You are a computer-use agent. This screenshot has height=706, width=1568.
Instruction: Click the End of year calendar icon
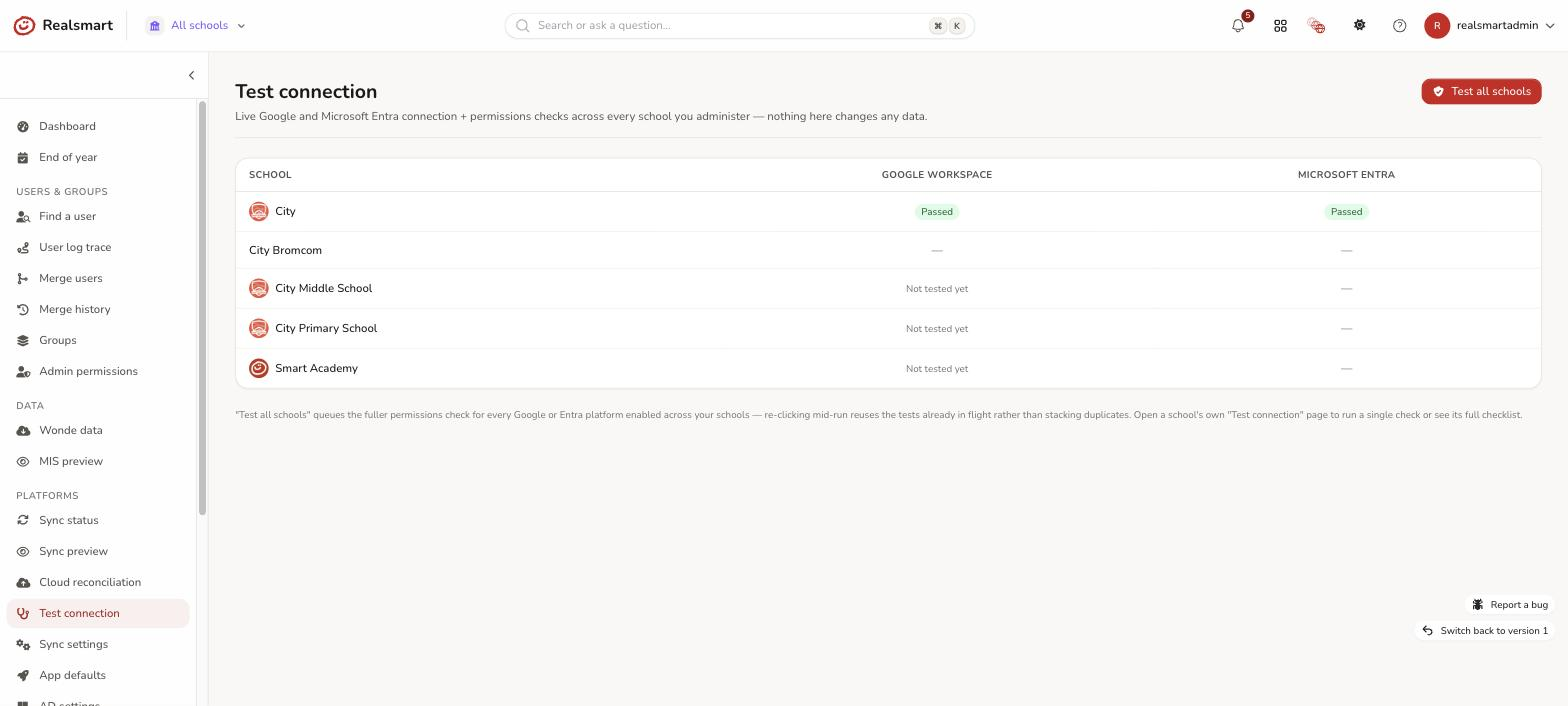pos(23,157)
